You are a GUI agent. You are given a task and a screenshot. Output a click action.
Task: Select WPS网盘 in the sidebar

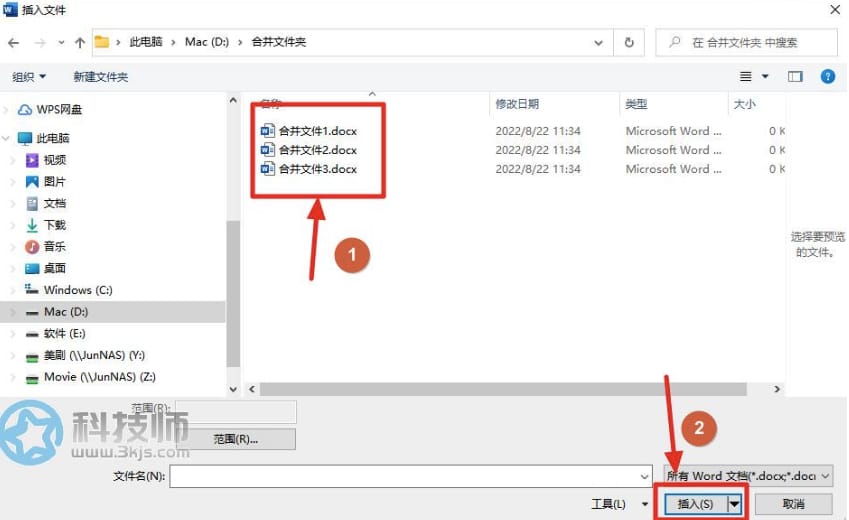58,110
